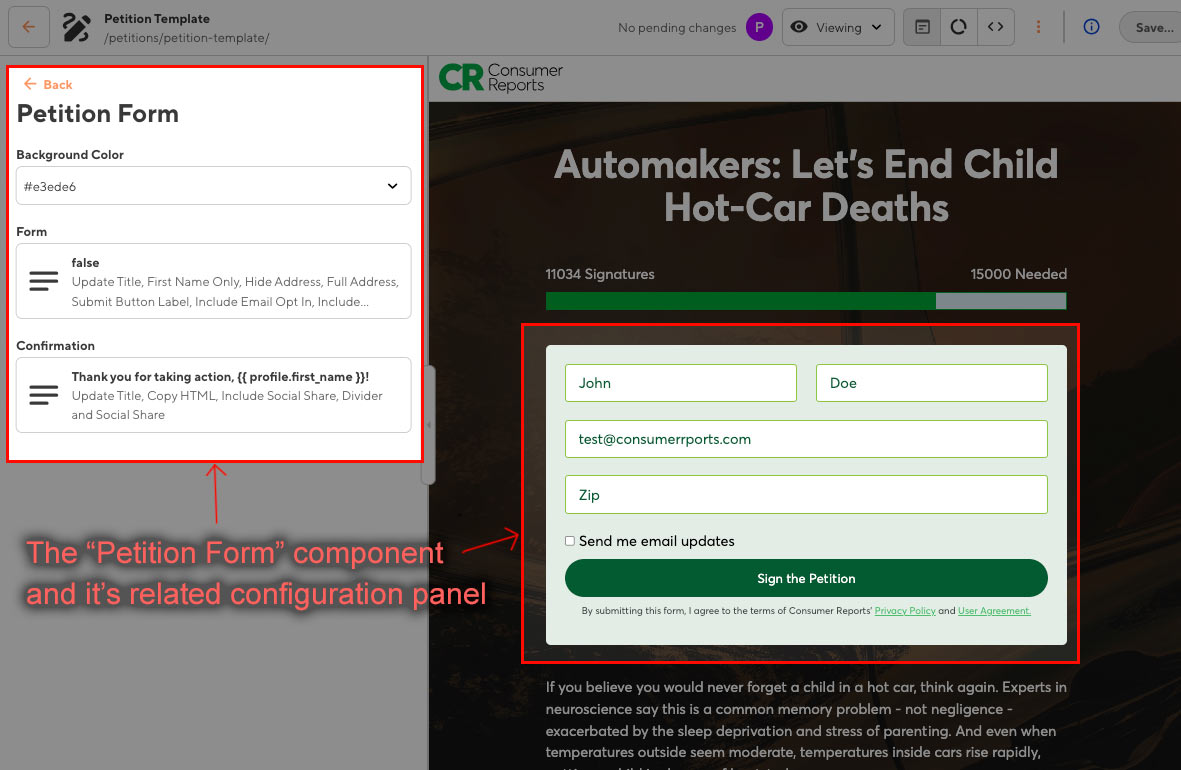
Task: Click the signatures progress bar
Action: [x=806, y=300]
